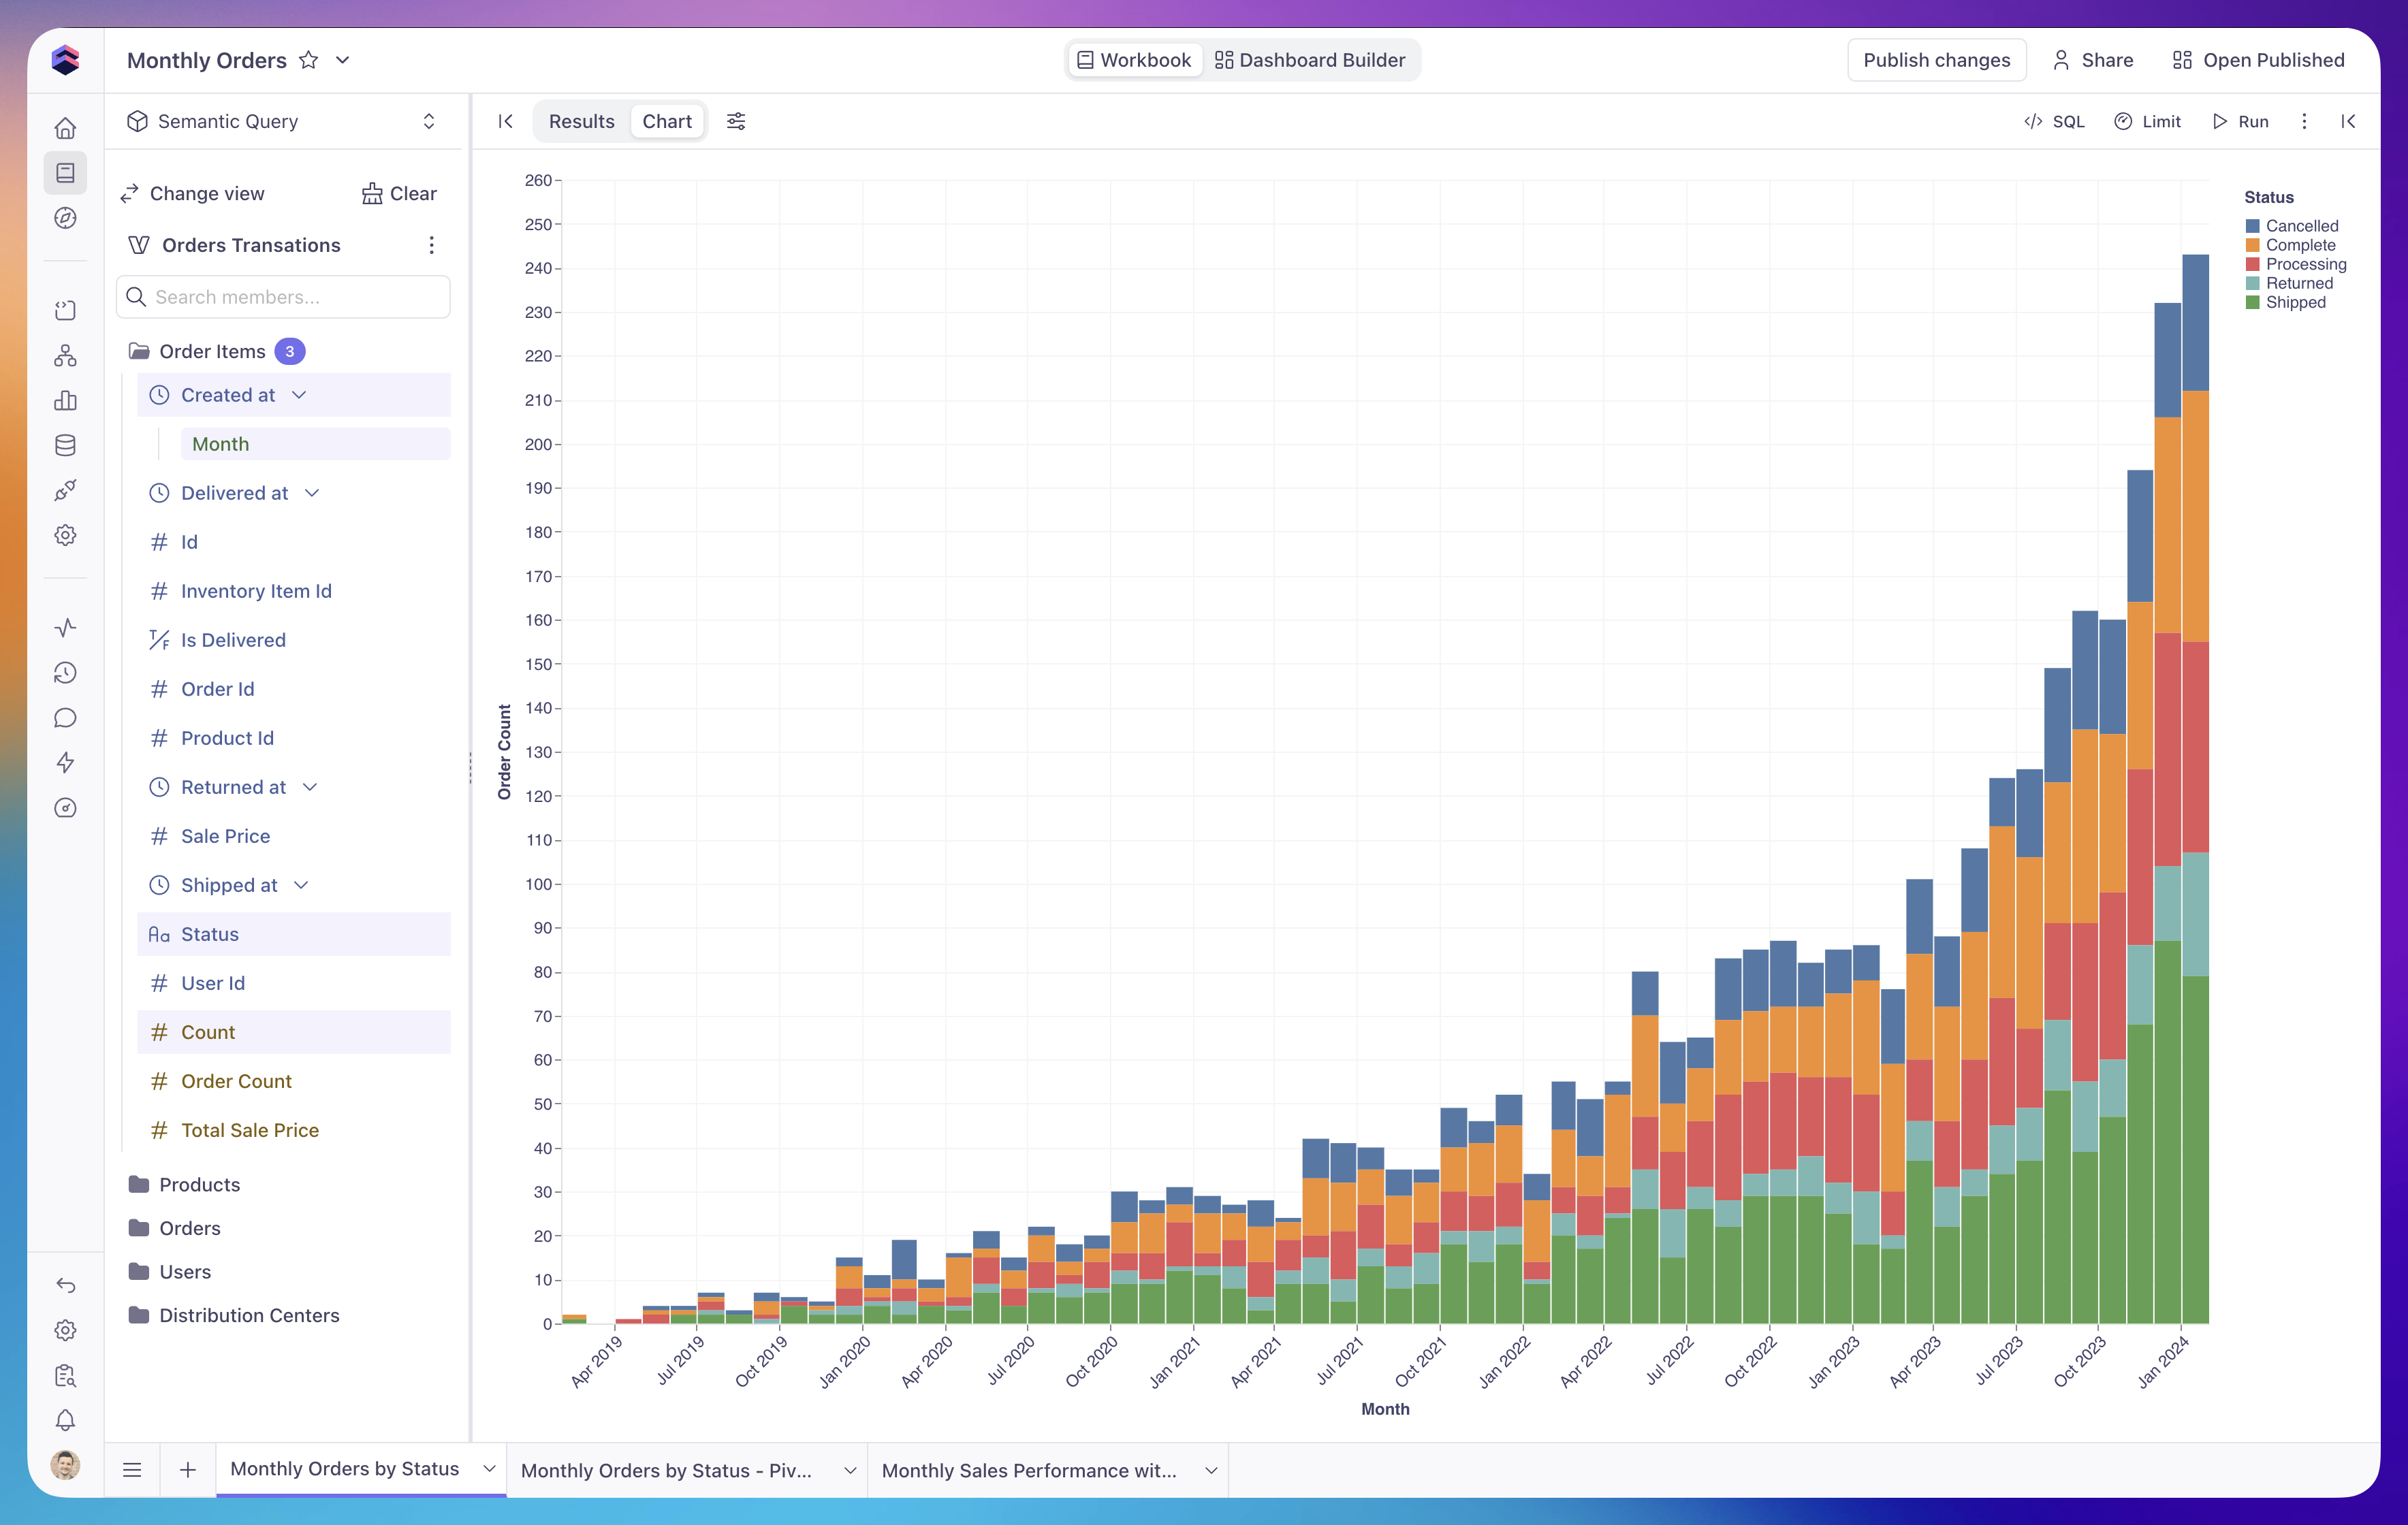2408x1525 pixels.
Task: Open the database icon in sidebar
Action: [x=66, y=445]
